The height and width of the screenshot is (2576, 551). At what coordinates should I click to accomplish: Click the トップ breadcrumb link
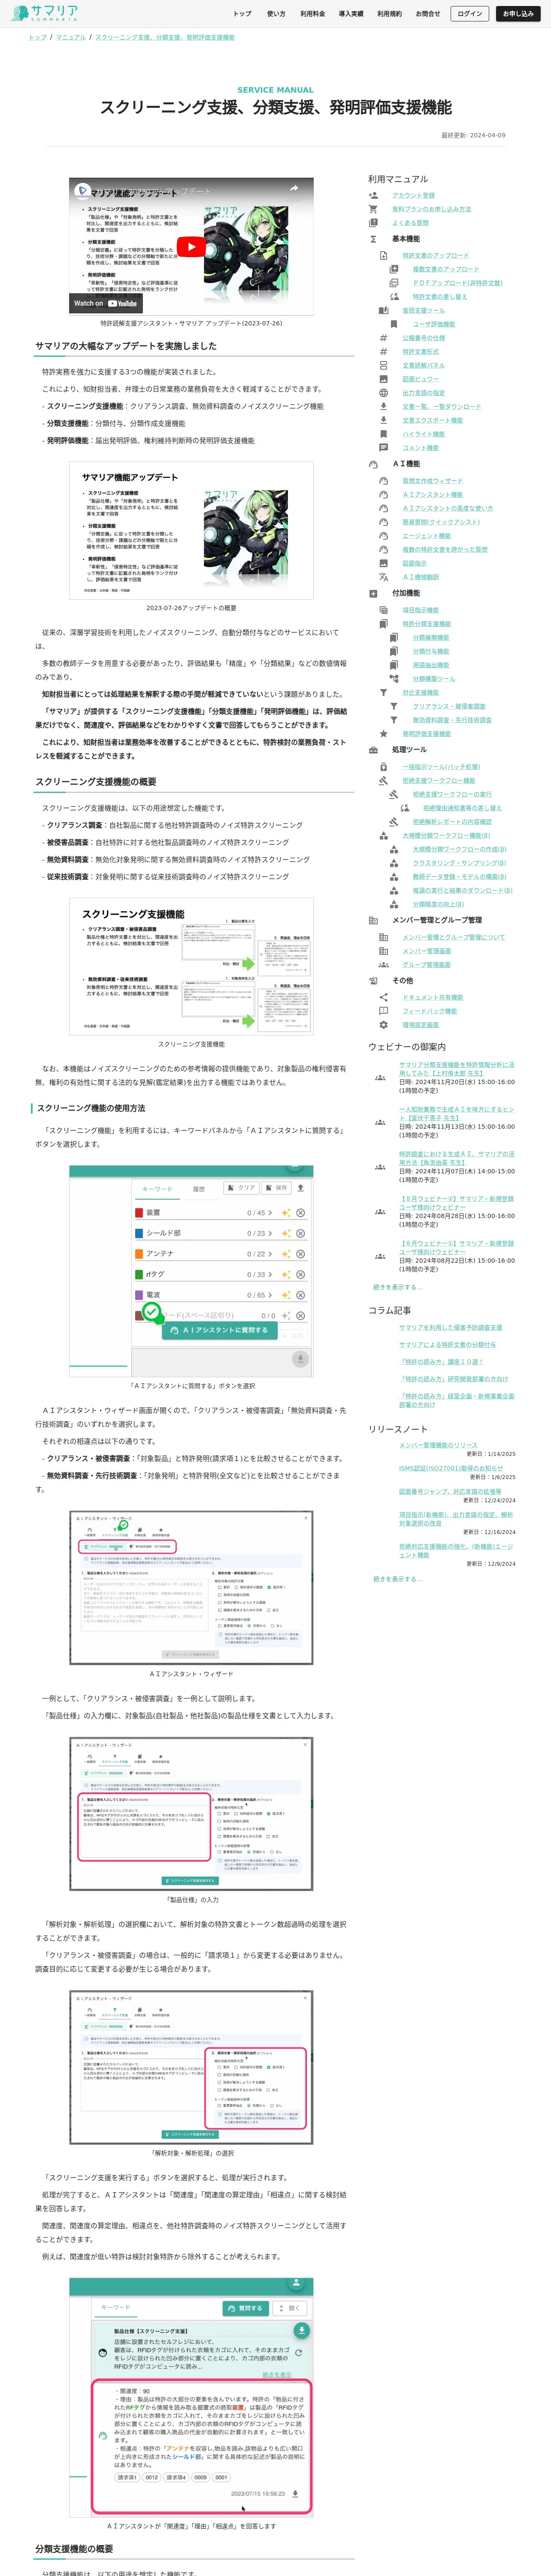pyautogui.click(x=37, y=37)
